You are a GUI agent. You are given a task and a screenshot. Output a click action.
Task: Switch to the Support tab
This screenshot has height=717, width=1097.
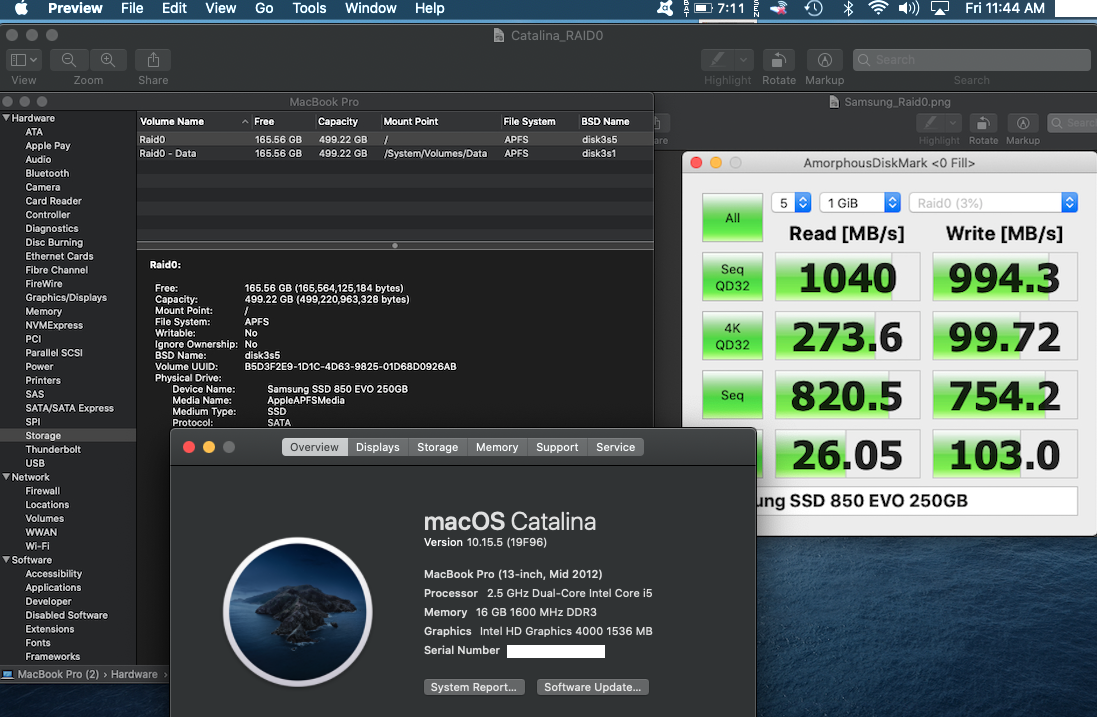point(557,448)
